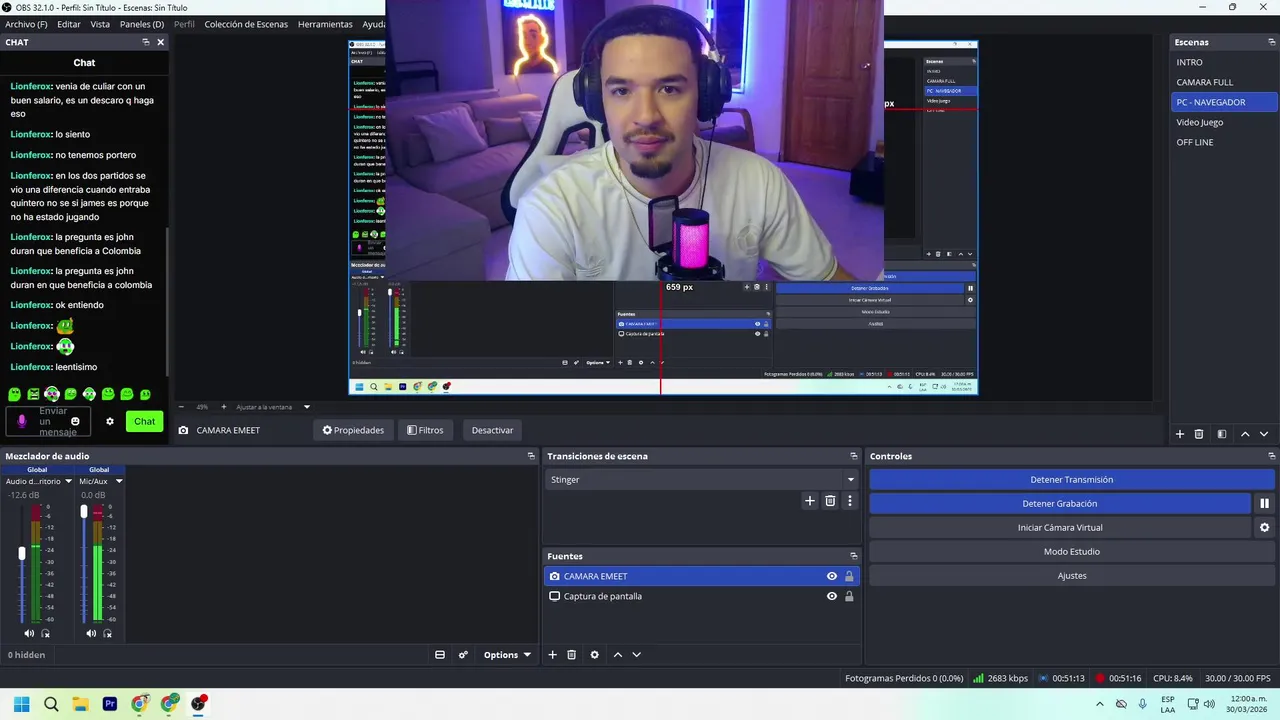Open Propiedades of selected source
The height and width of the screenshot is (720, 1280).
(x=353, y=430)
